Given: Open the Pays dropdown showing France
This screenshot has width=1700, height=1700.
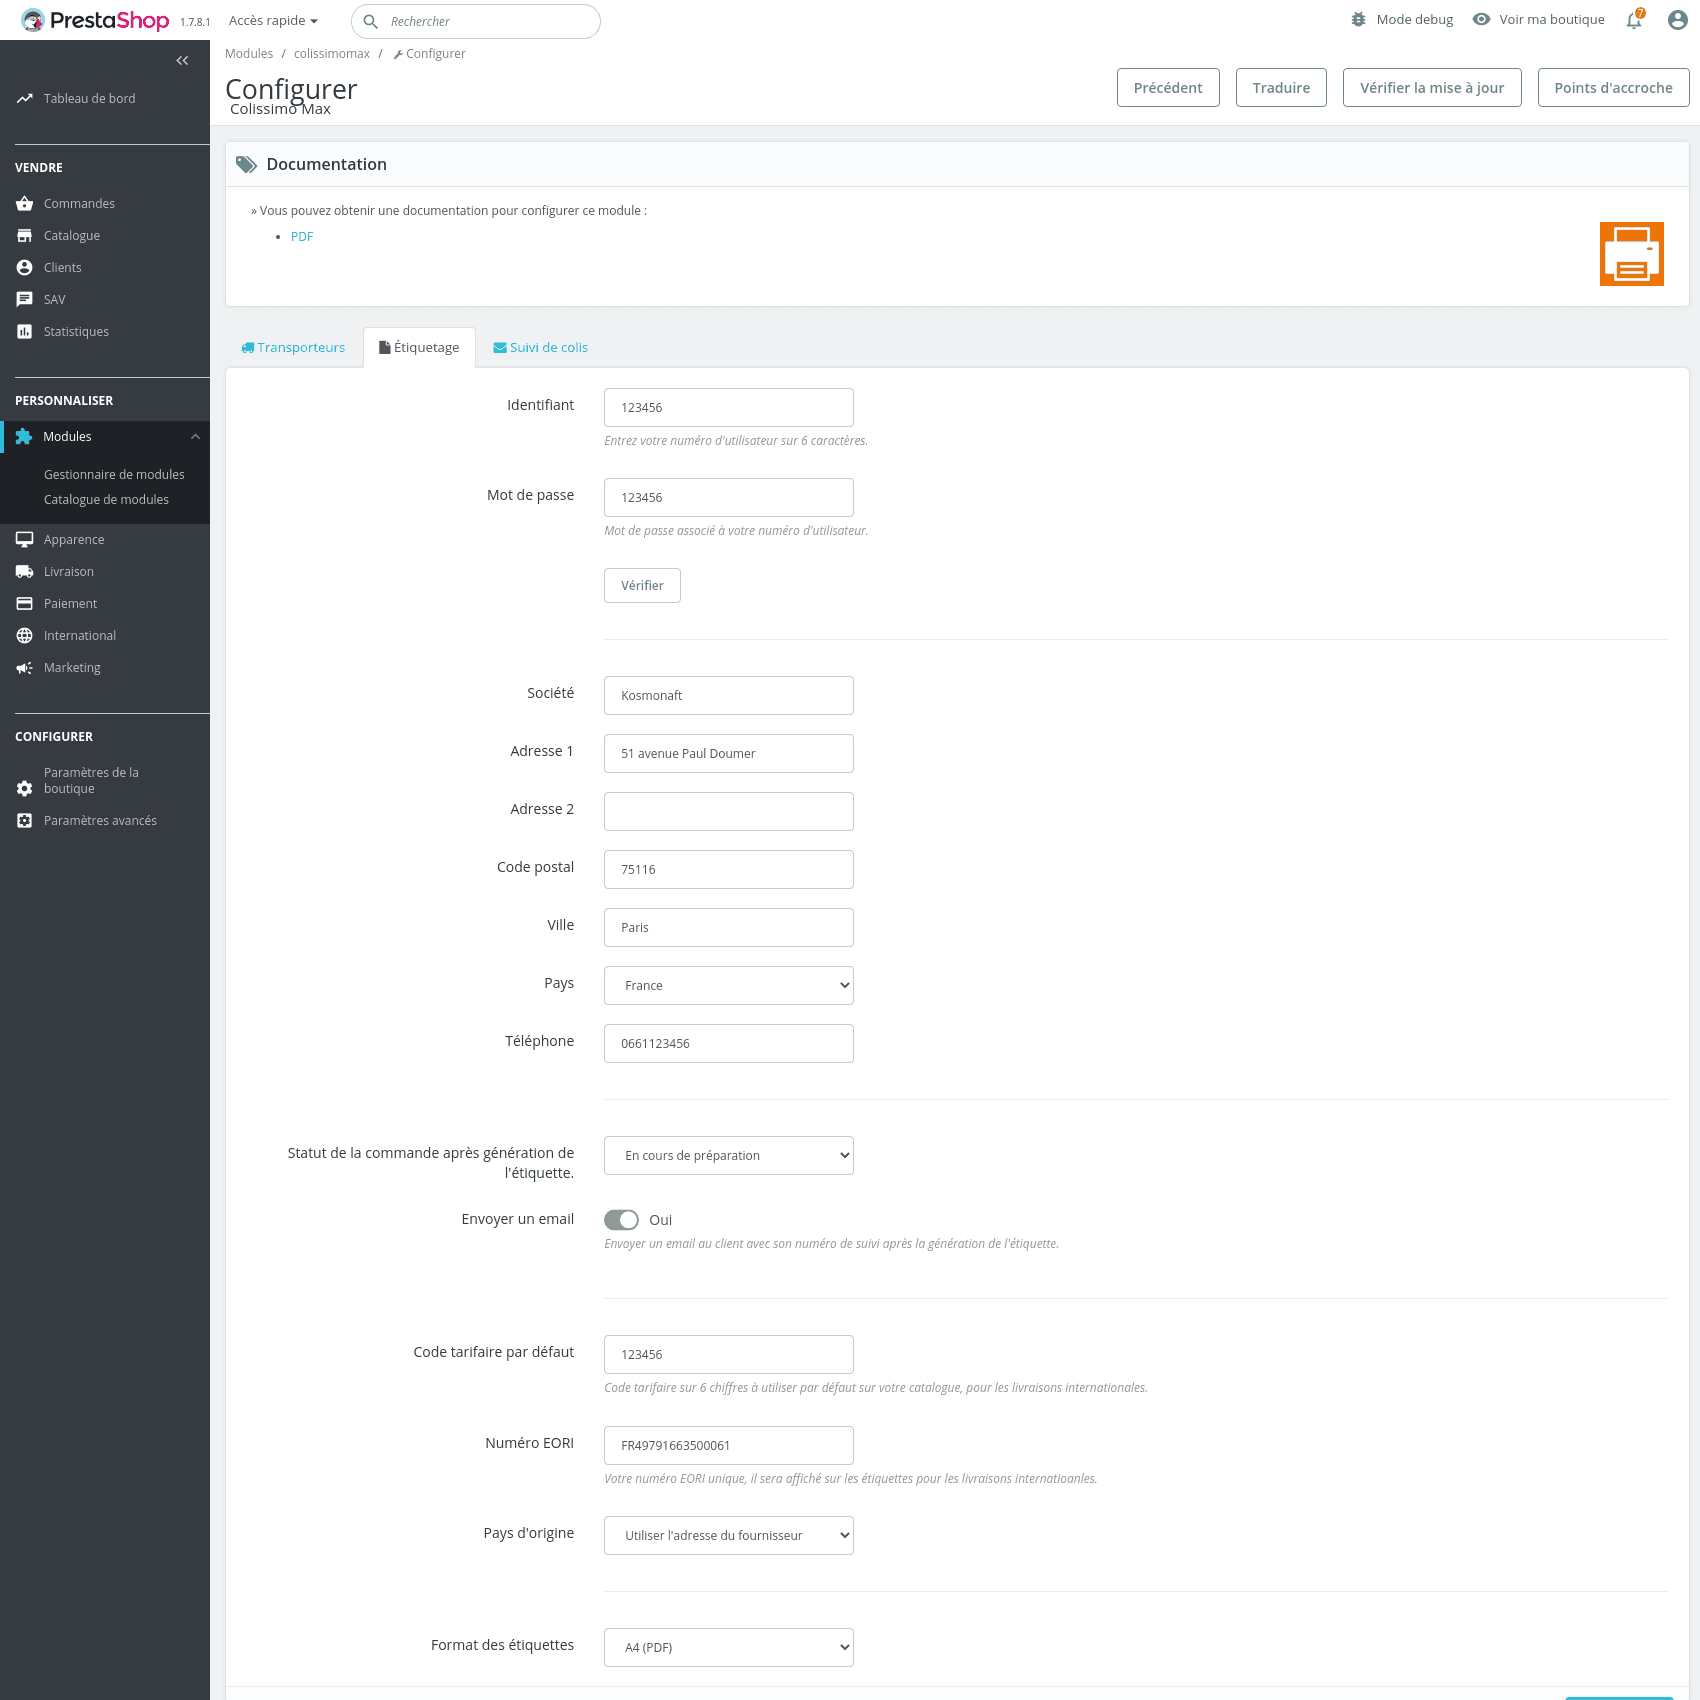Looking at the screenshot, I should [728, 986].
